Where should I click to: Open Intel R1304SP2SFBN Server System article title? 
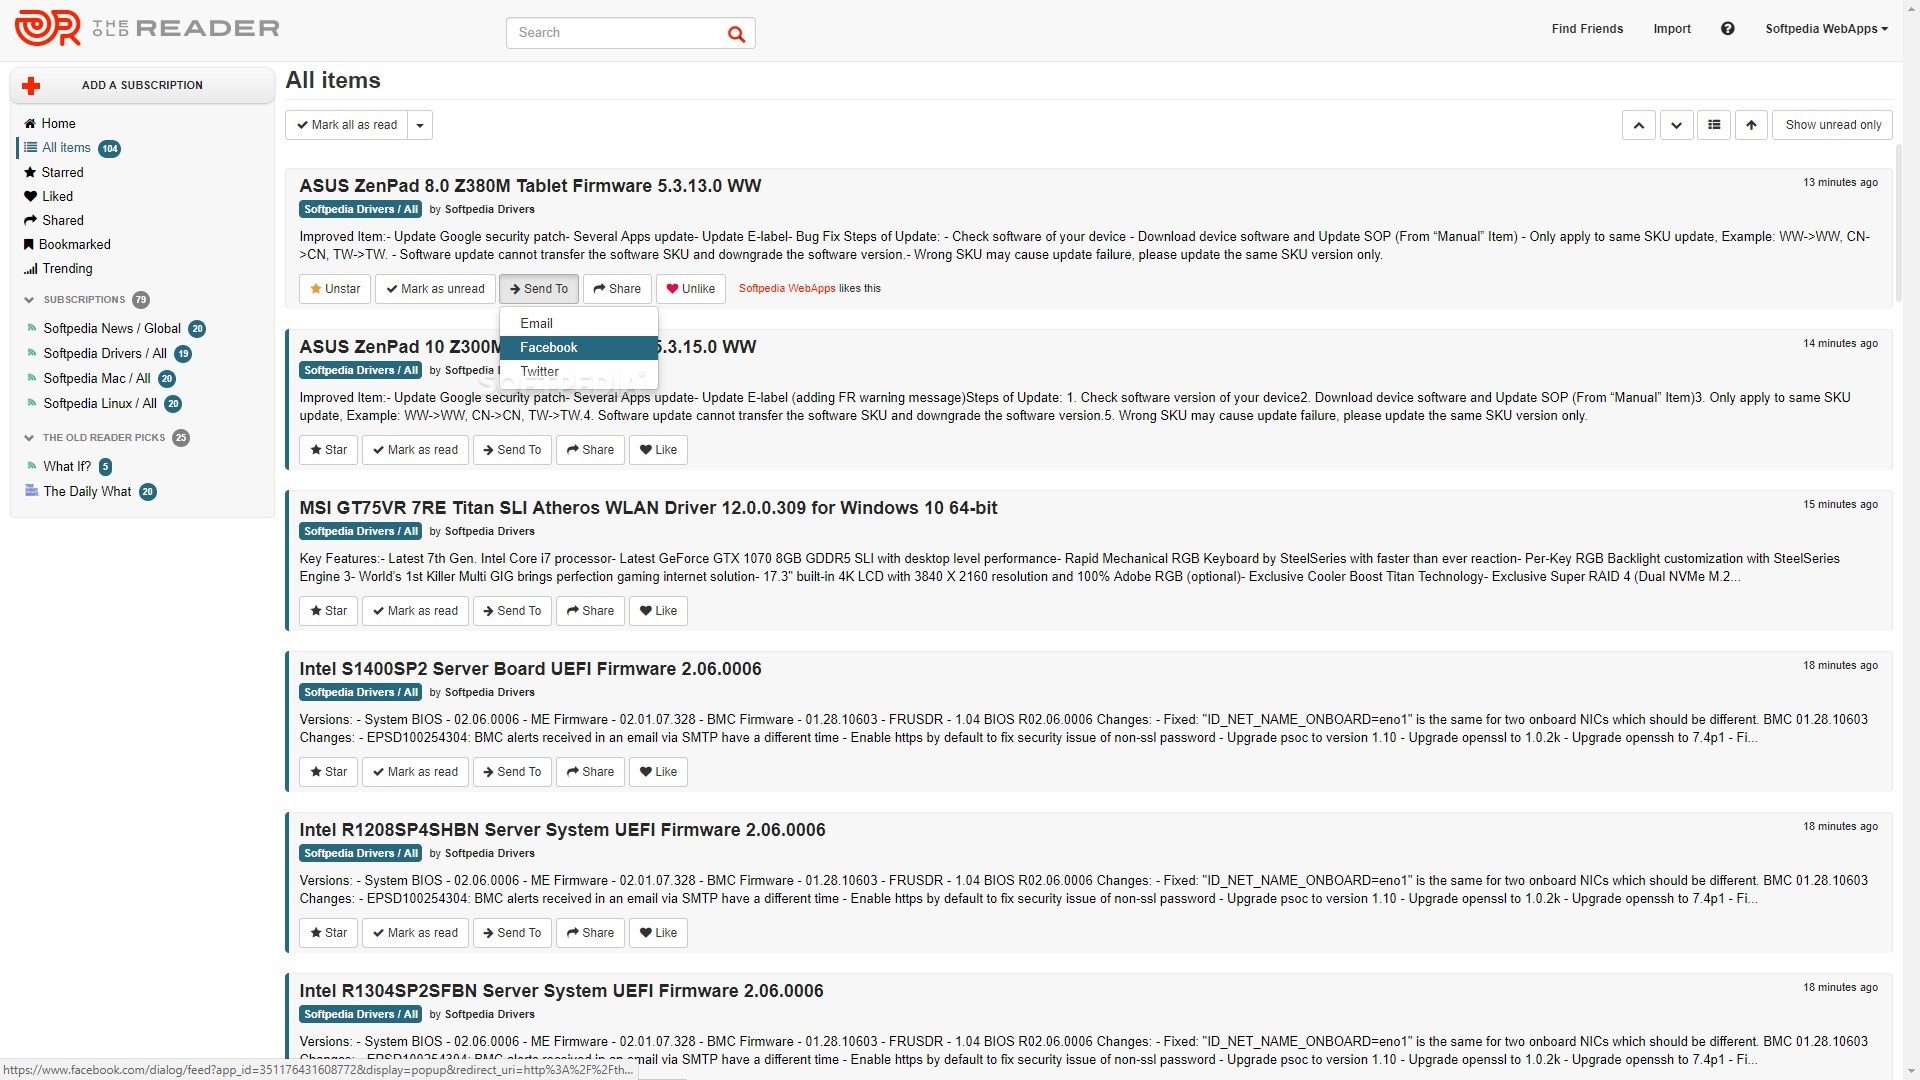tap(561, 991)
